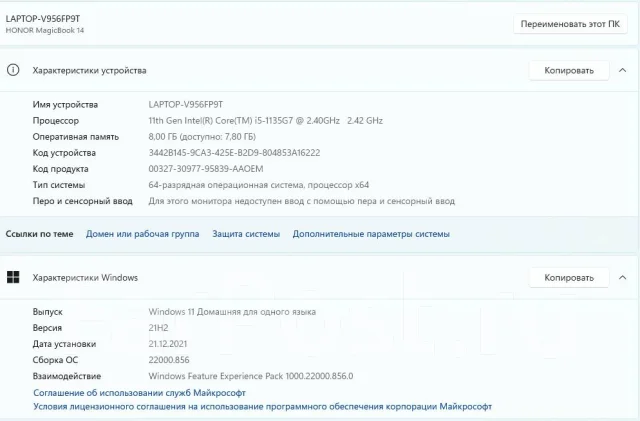Open Дополнительные параметры системы link
The height and width of the screenshot is (421, 640).
(371, 234)
